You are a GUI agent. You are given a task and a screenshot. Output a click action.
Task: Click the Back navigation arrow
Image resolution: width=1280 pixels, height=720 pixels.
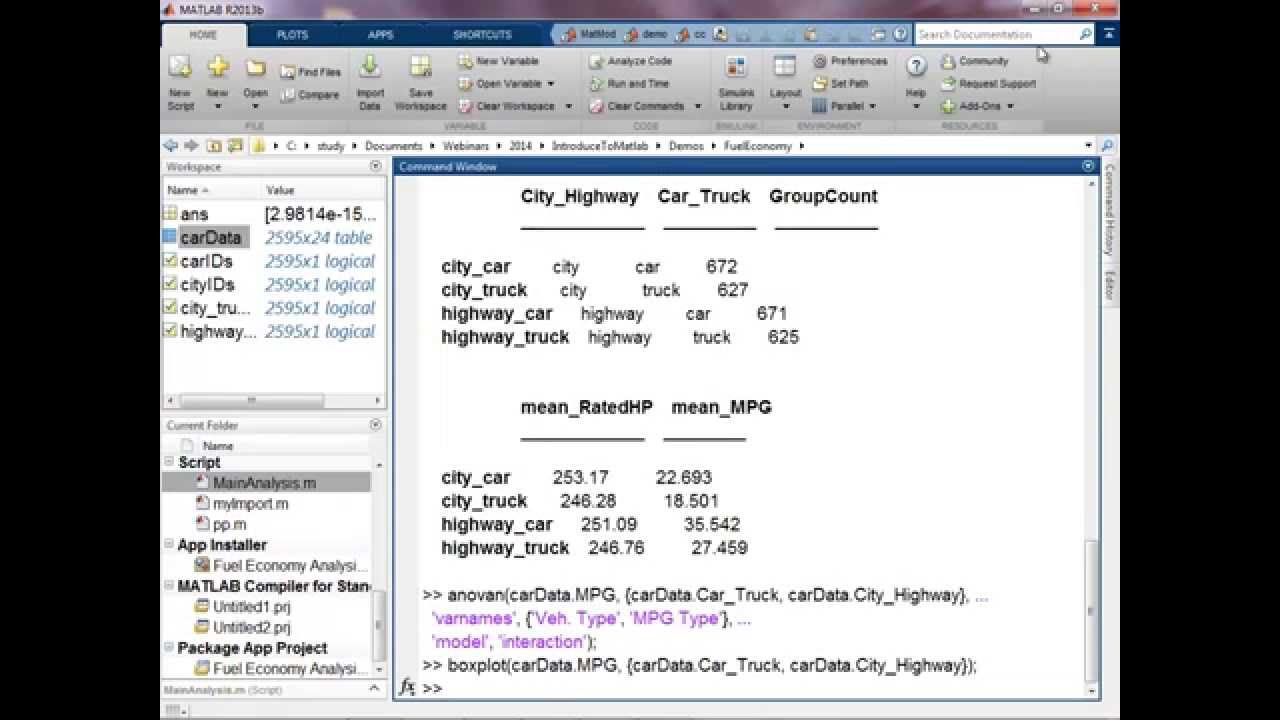pyautogui.click(x=170, y=146)
